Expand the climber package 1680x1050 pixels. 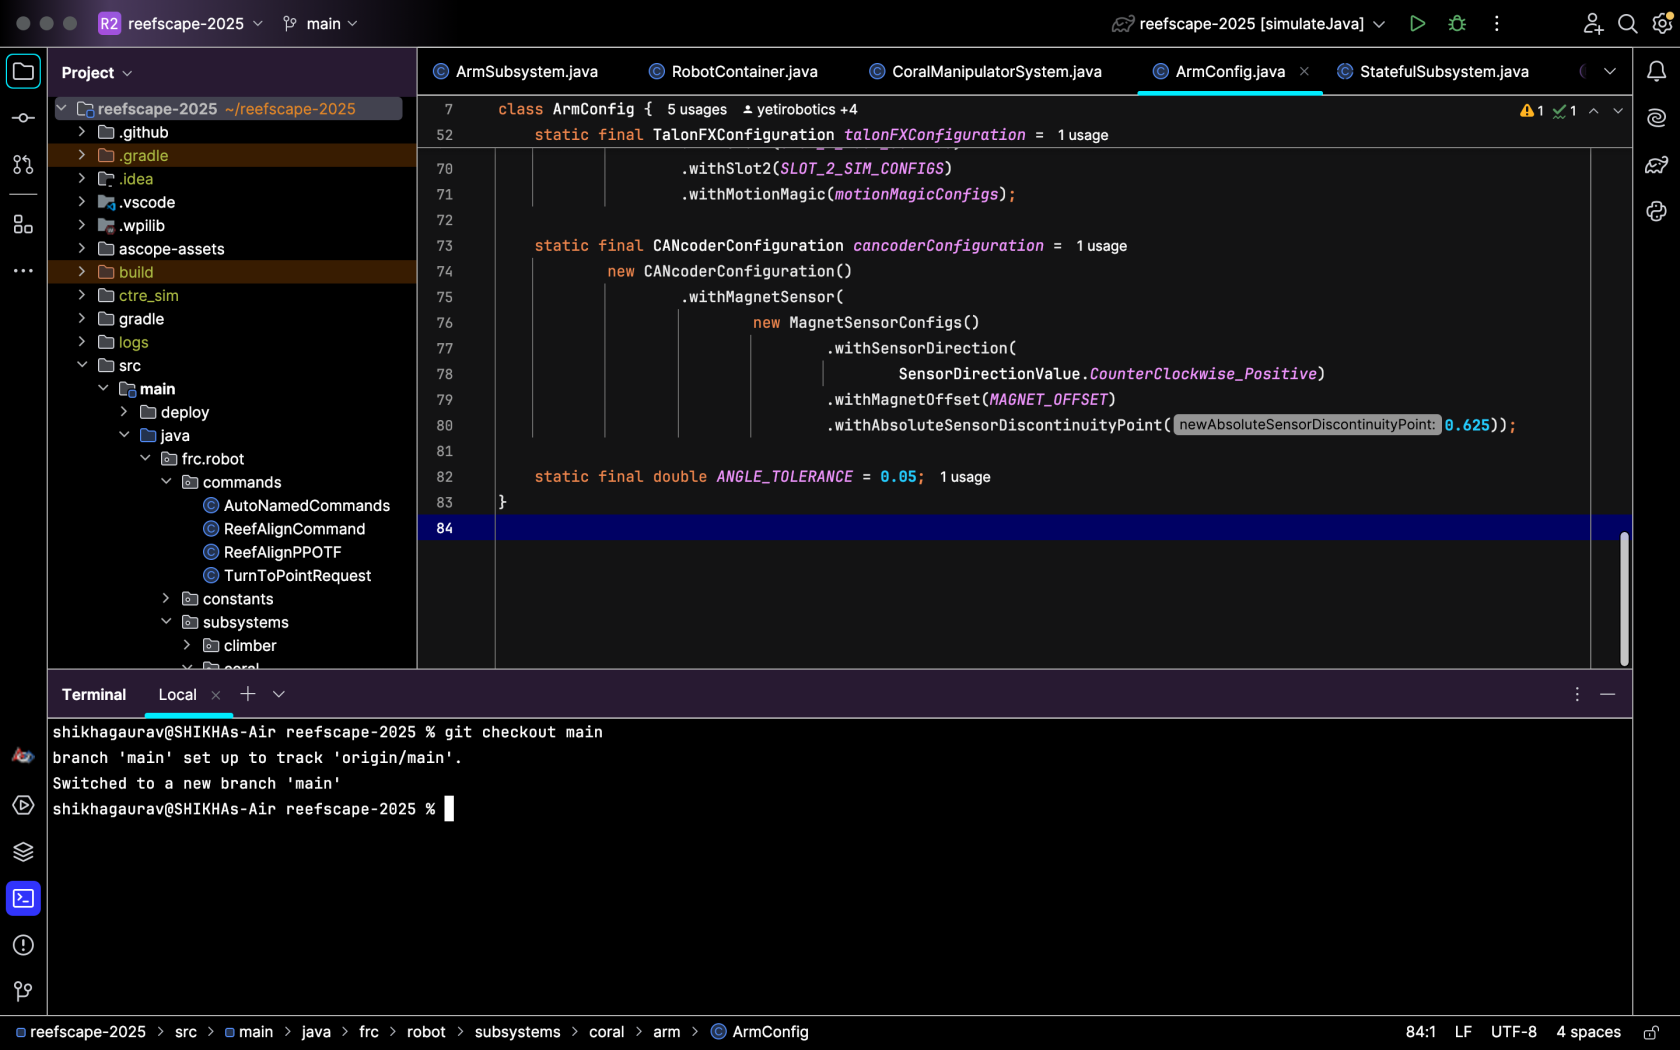click(x=187, y=645)
